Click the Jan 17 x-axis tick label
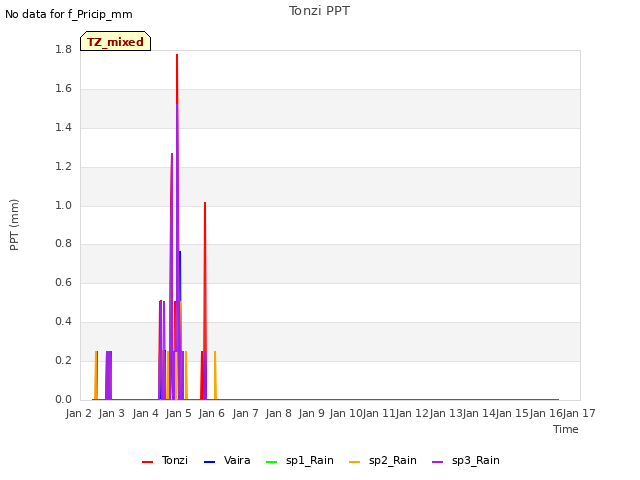Screen dimensions: 640x480 pyautogui.click(x=579, y=413)
